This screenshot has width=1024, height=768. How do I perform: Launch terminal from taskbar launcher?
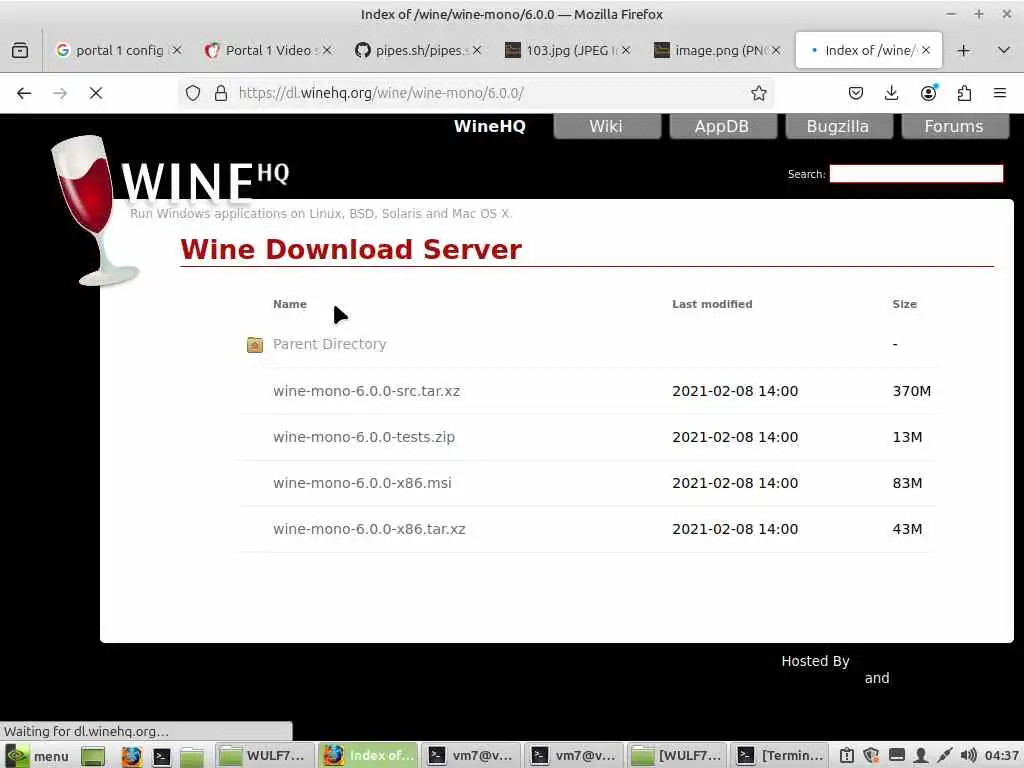pos(161,756)
